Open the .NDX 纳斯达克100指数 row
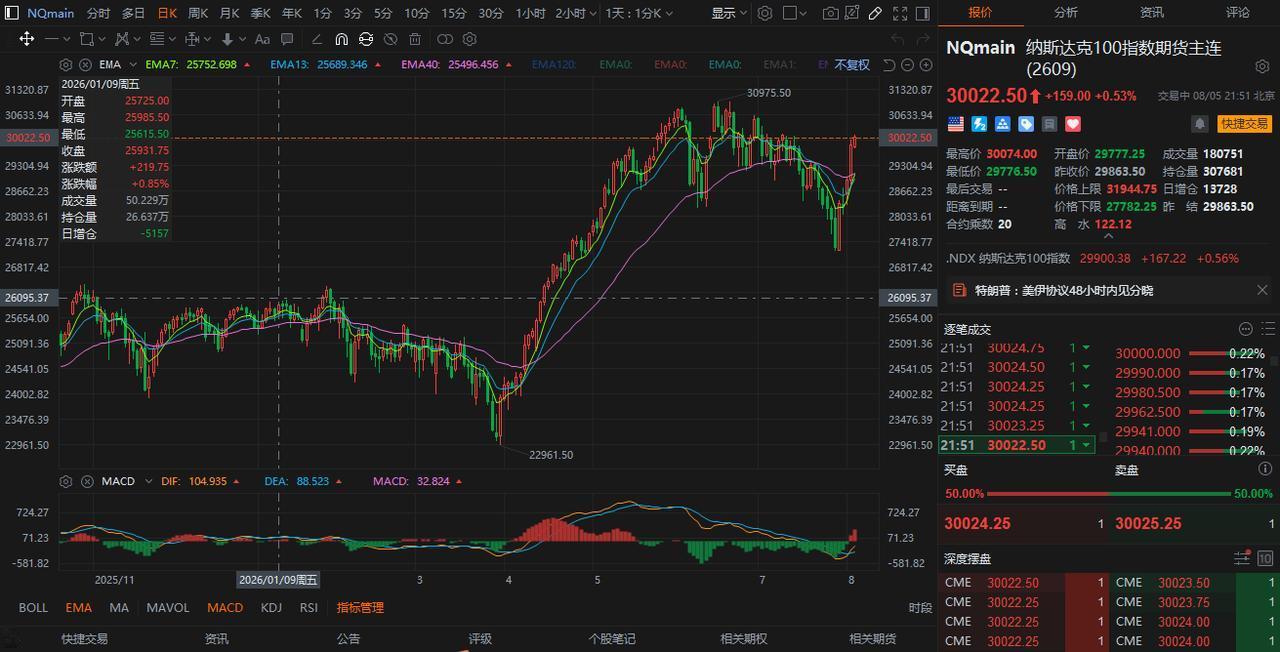1280x652 pixels. [1109, 258]
